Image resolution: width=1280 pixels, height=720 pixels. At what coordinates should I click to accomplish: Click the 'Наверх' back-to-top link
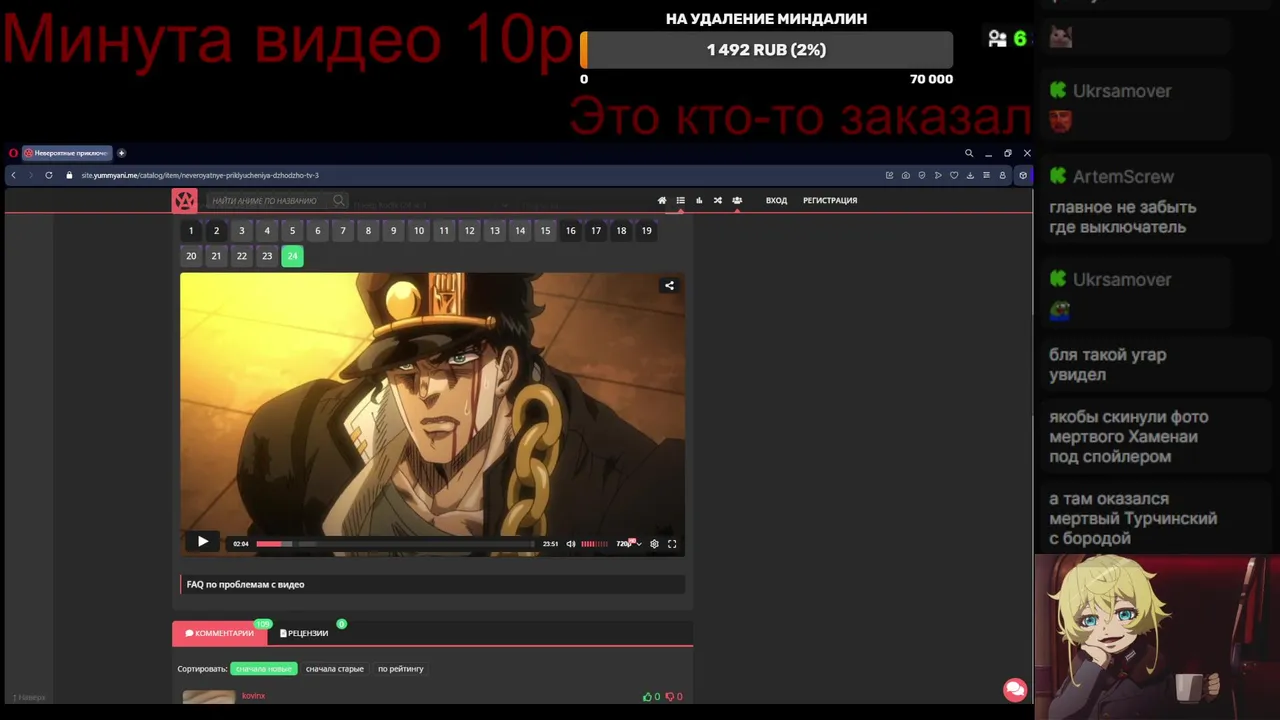coord(29,697)
